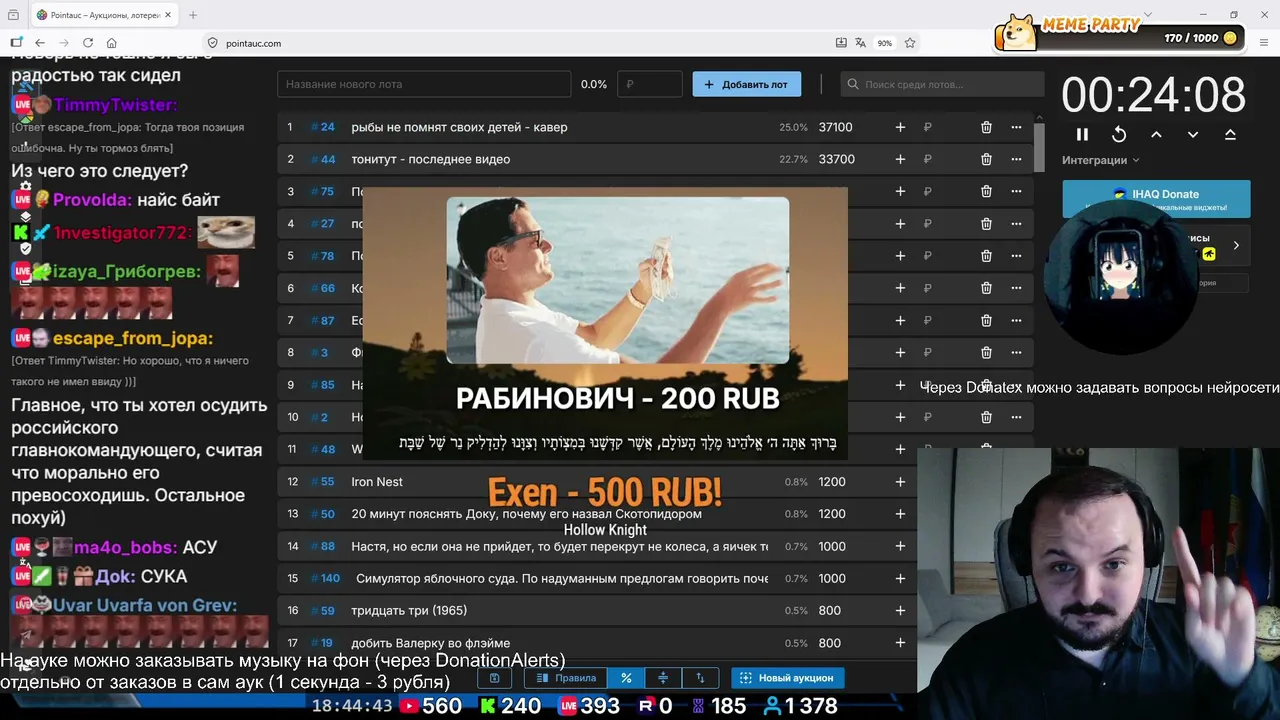Select lot name рыбы не помнят своих детей
Image resolution: width=1280 pixels, height=720 pixels.
[459, 127]
